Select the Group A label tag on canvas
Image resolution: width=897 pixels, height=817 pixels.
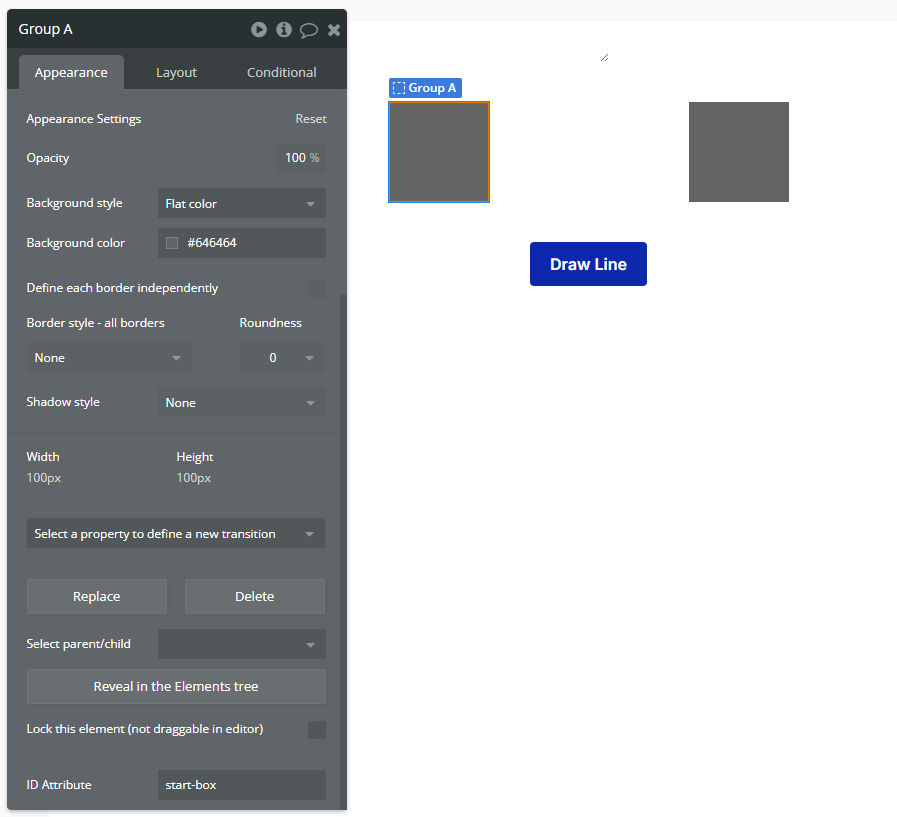(x=425, y=88)
